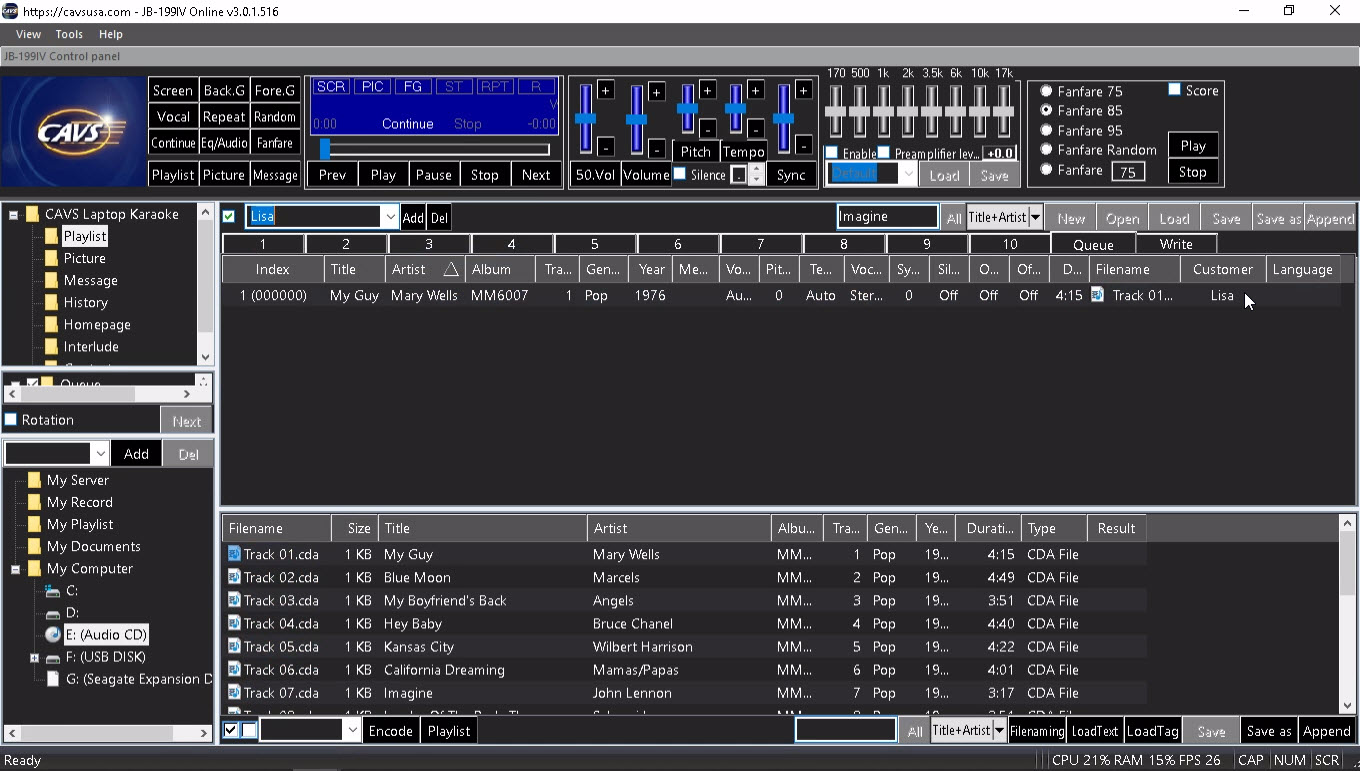
Task: Open the file list Title+Artist filter dropdown
Action: click(999, 731)
